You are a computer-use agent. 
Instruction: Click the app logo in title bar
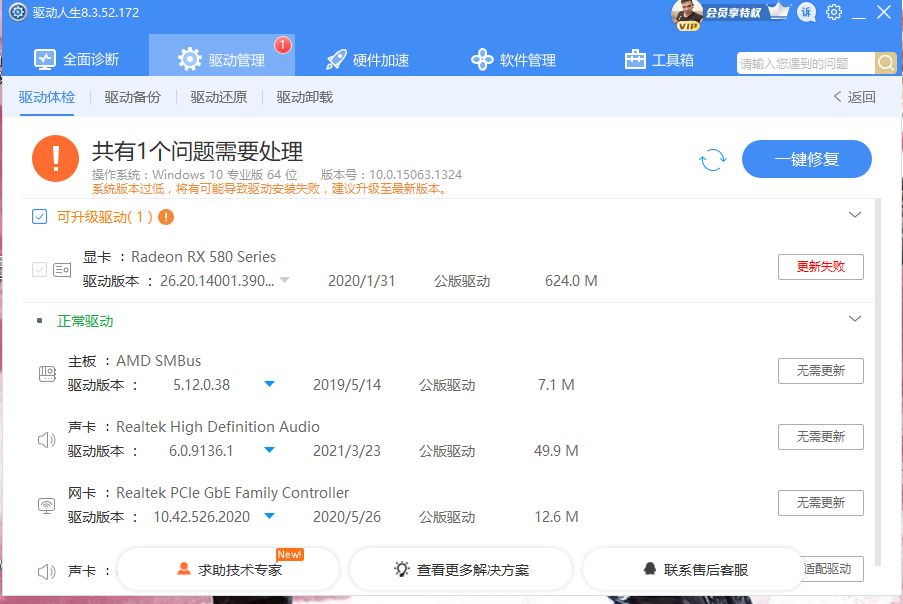tap(18, 12)
